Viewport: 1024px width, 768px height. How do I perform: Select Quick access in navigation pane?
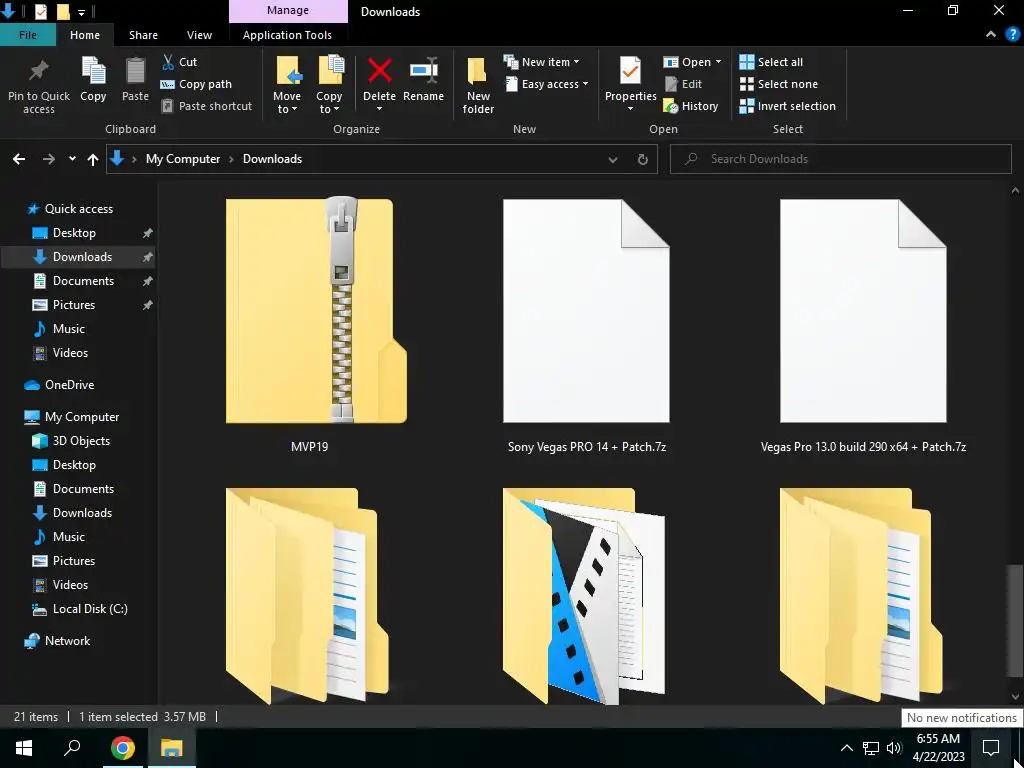78,209
